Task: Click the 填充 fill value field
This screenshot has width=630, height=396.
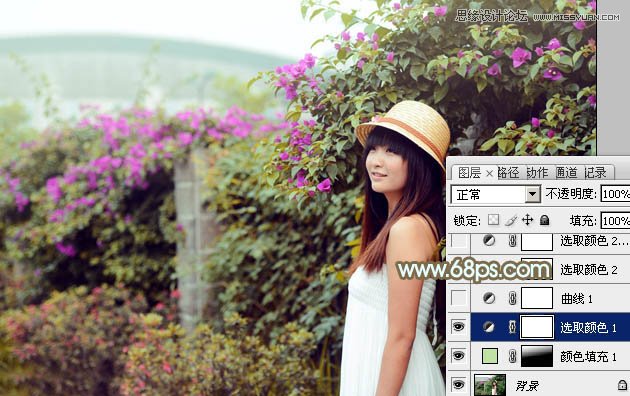Action: point(616,221)
